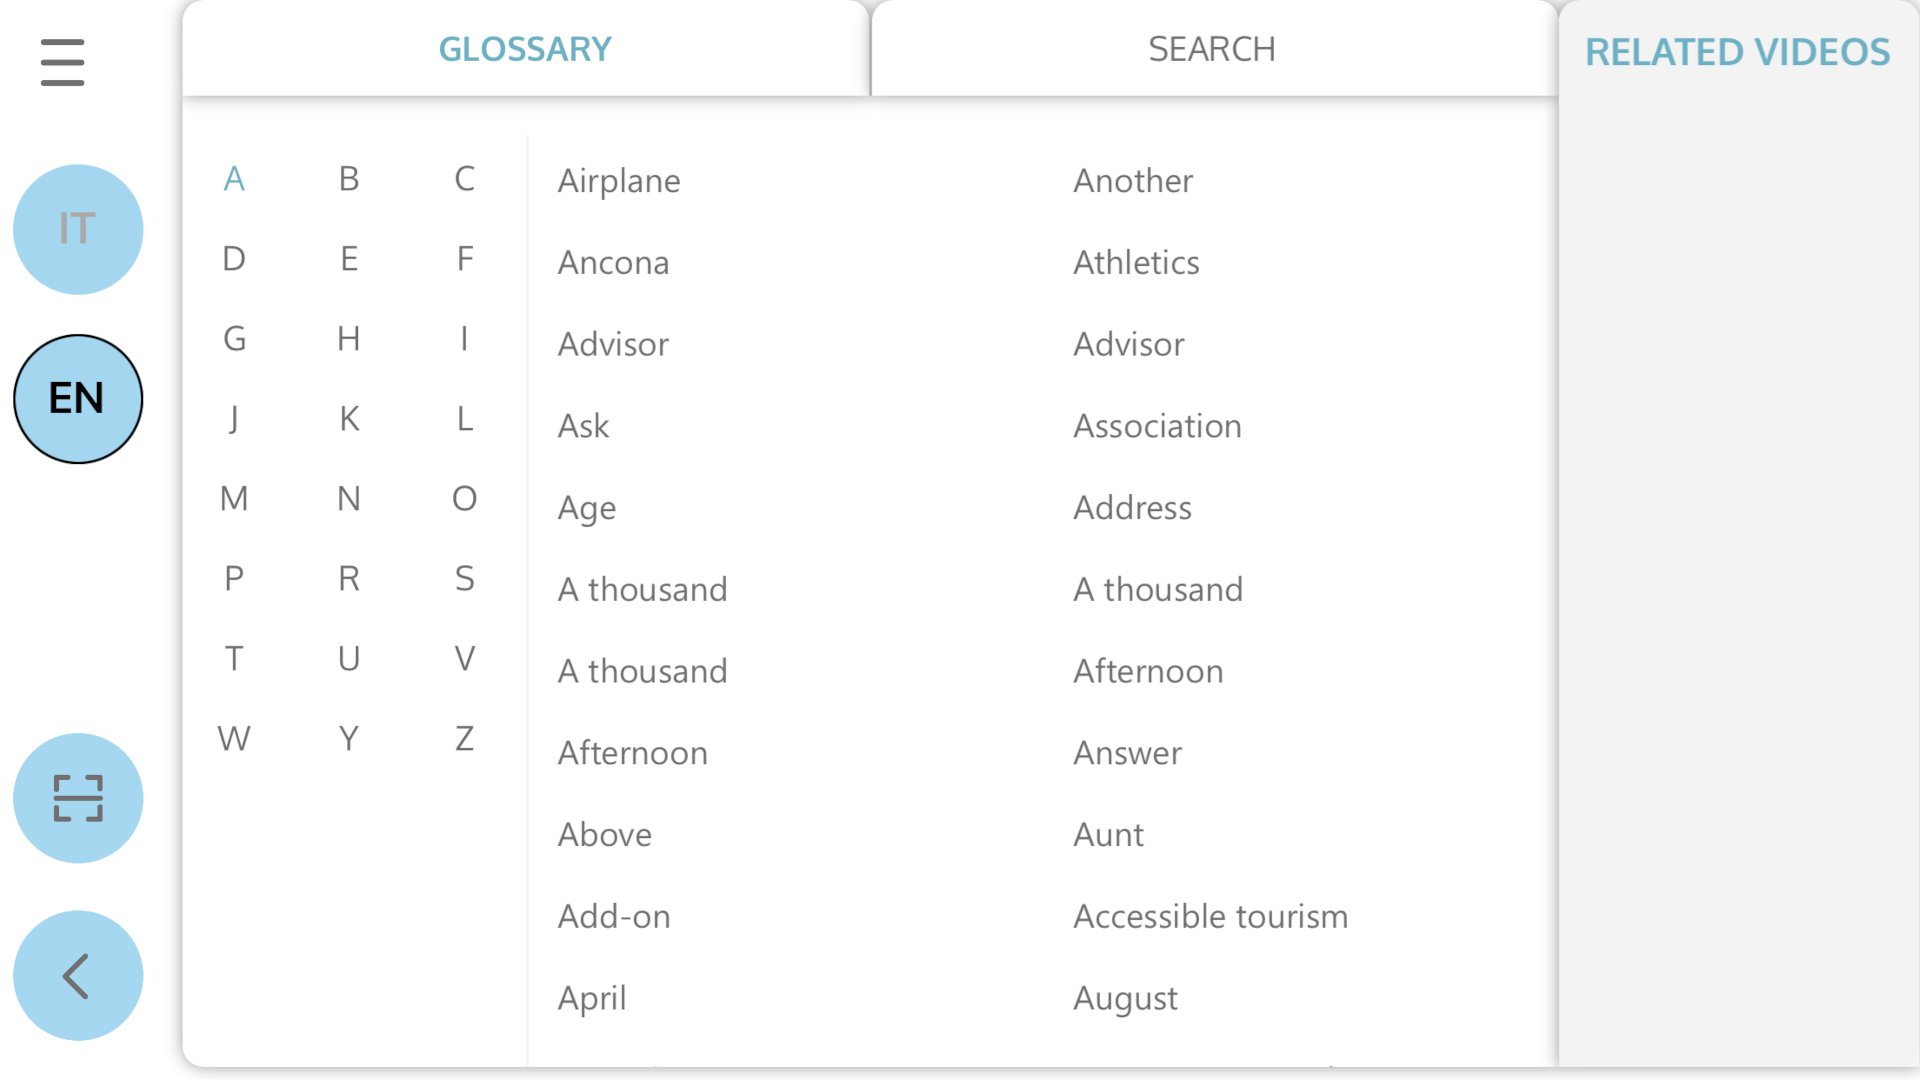Open the Add-on term
Image resolution: width=1920 pixels, height=1080 pixels.
pos(614,916)
